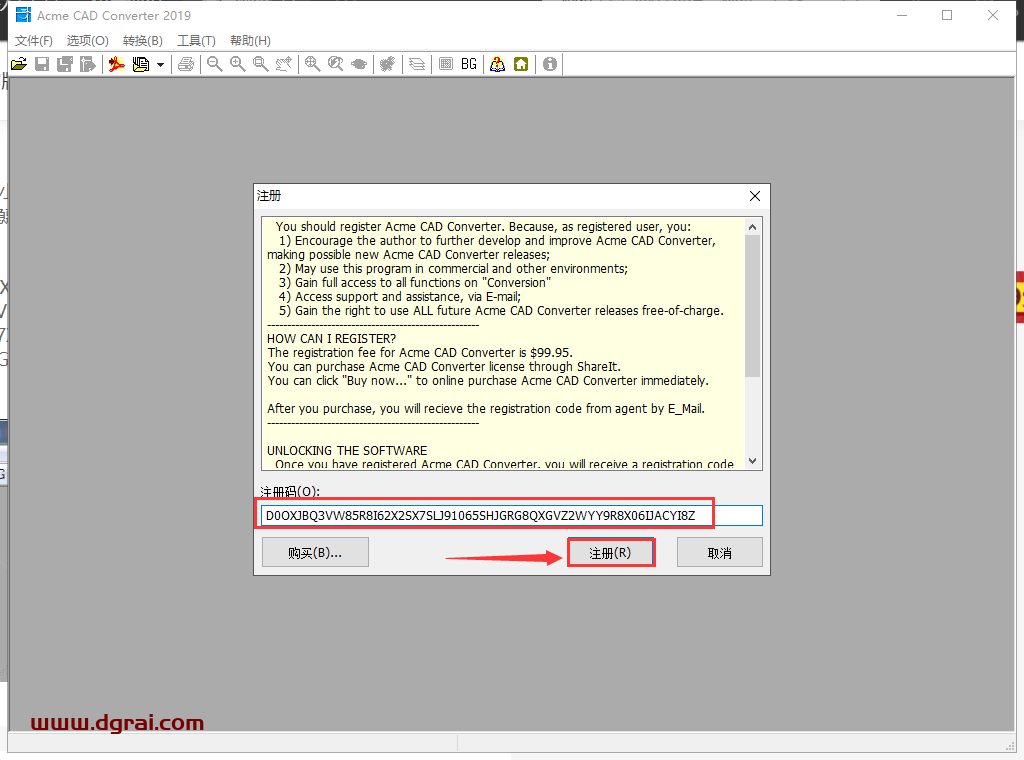The height and width of the screenshot is (760, 1024).
Task: Close the 注册 dialog with X
Action: pyautogui.click(x=755, y=196)
